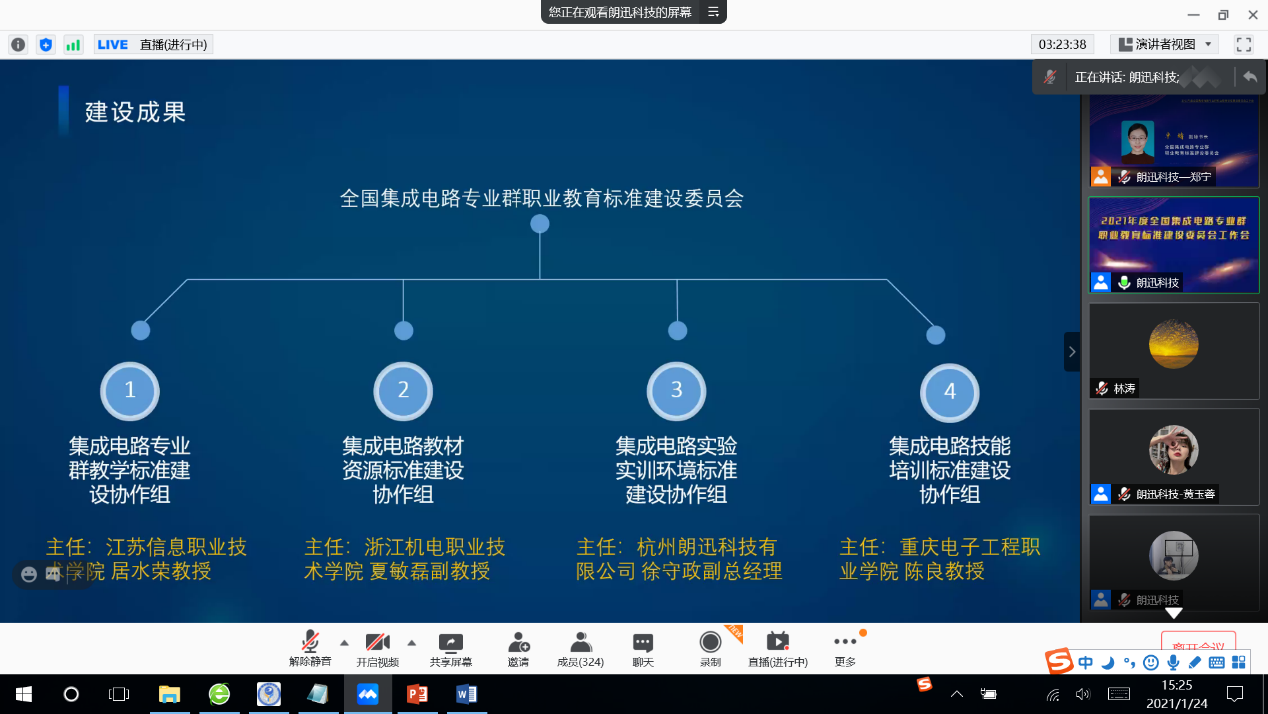1268x714 pixels.
Task: Open the 更多 more options menu
Action: pos(845,643)
